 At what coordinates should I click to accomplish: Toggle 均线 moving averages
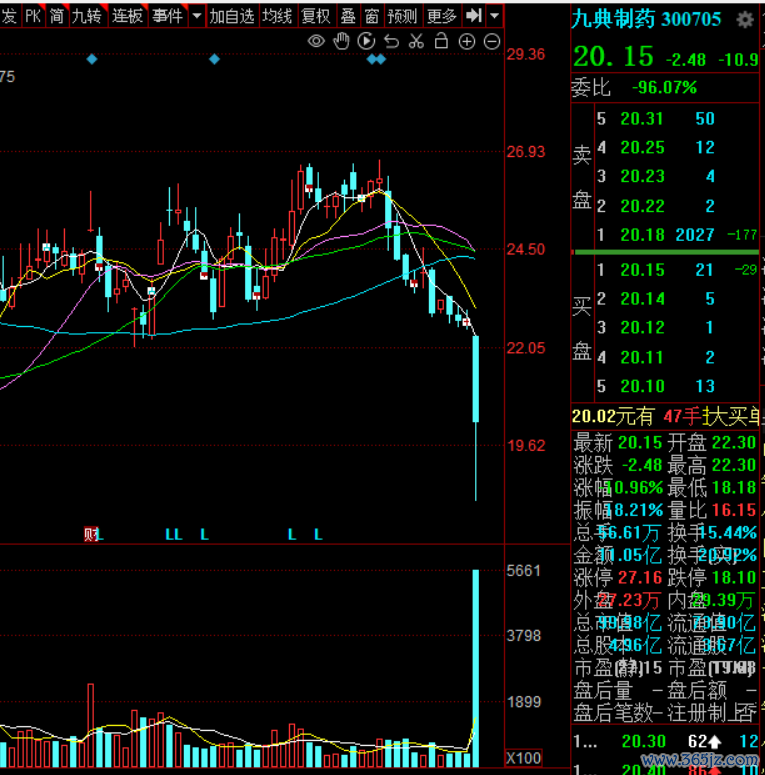277,16
